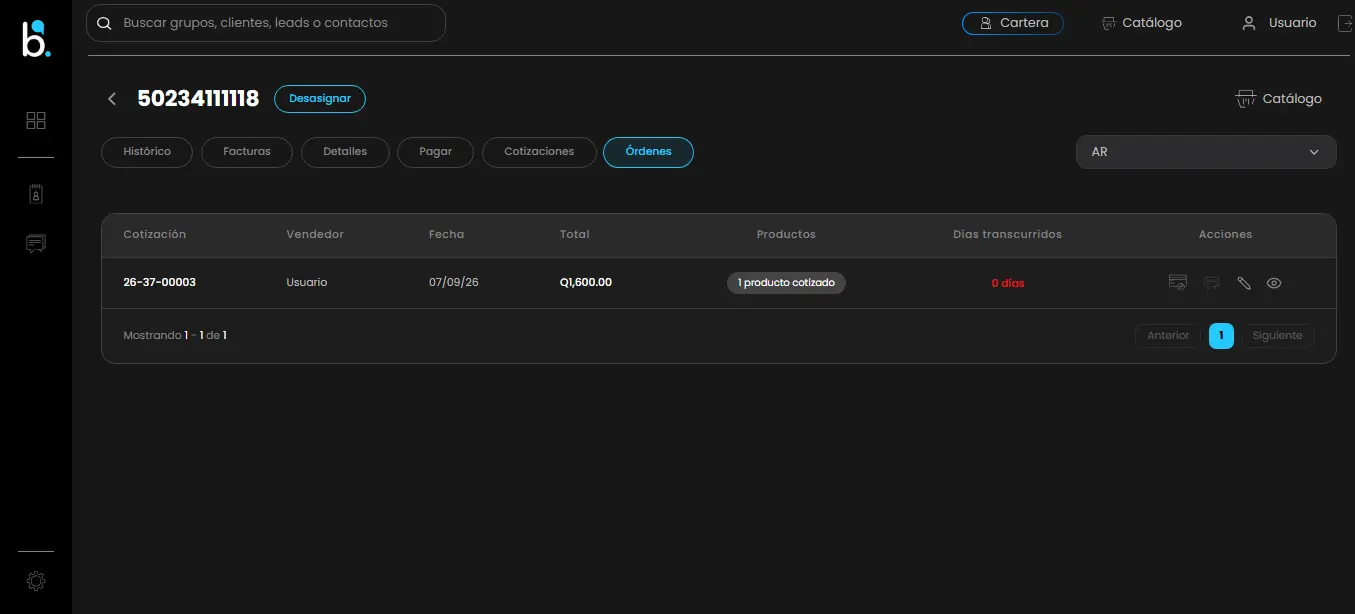1355x614 pixels.
Task: Open the contacts book icon in the sidebar
Action: click(x=36, y=194)
